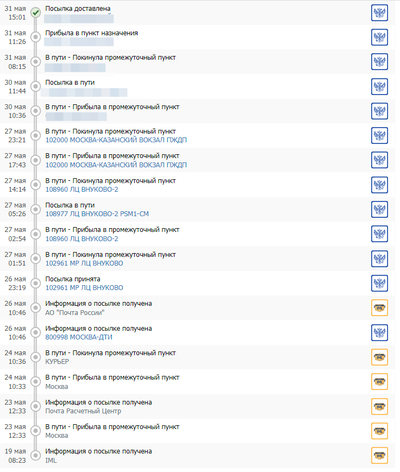Open link 102000 МОСКВА-КАЗАНСКИЙ ВОКЗАЛ at 17:43
The width and height of the screenshot is (400, 472).
(x=116, y=165)
